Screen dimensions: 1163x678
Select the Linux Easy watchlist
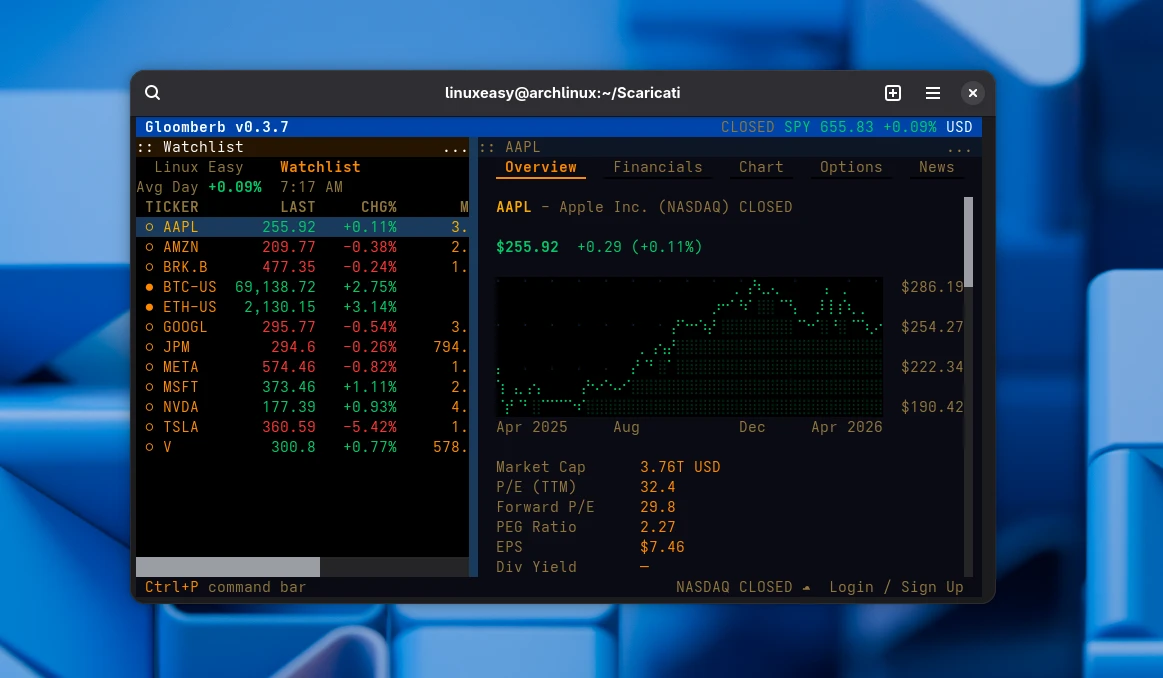[198, 167]
